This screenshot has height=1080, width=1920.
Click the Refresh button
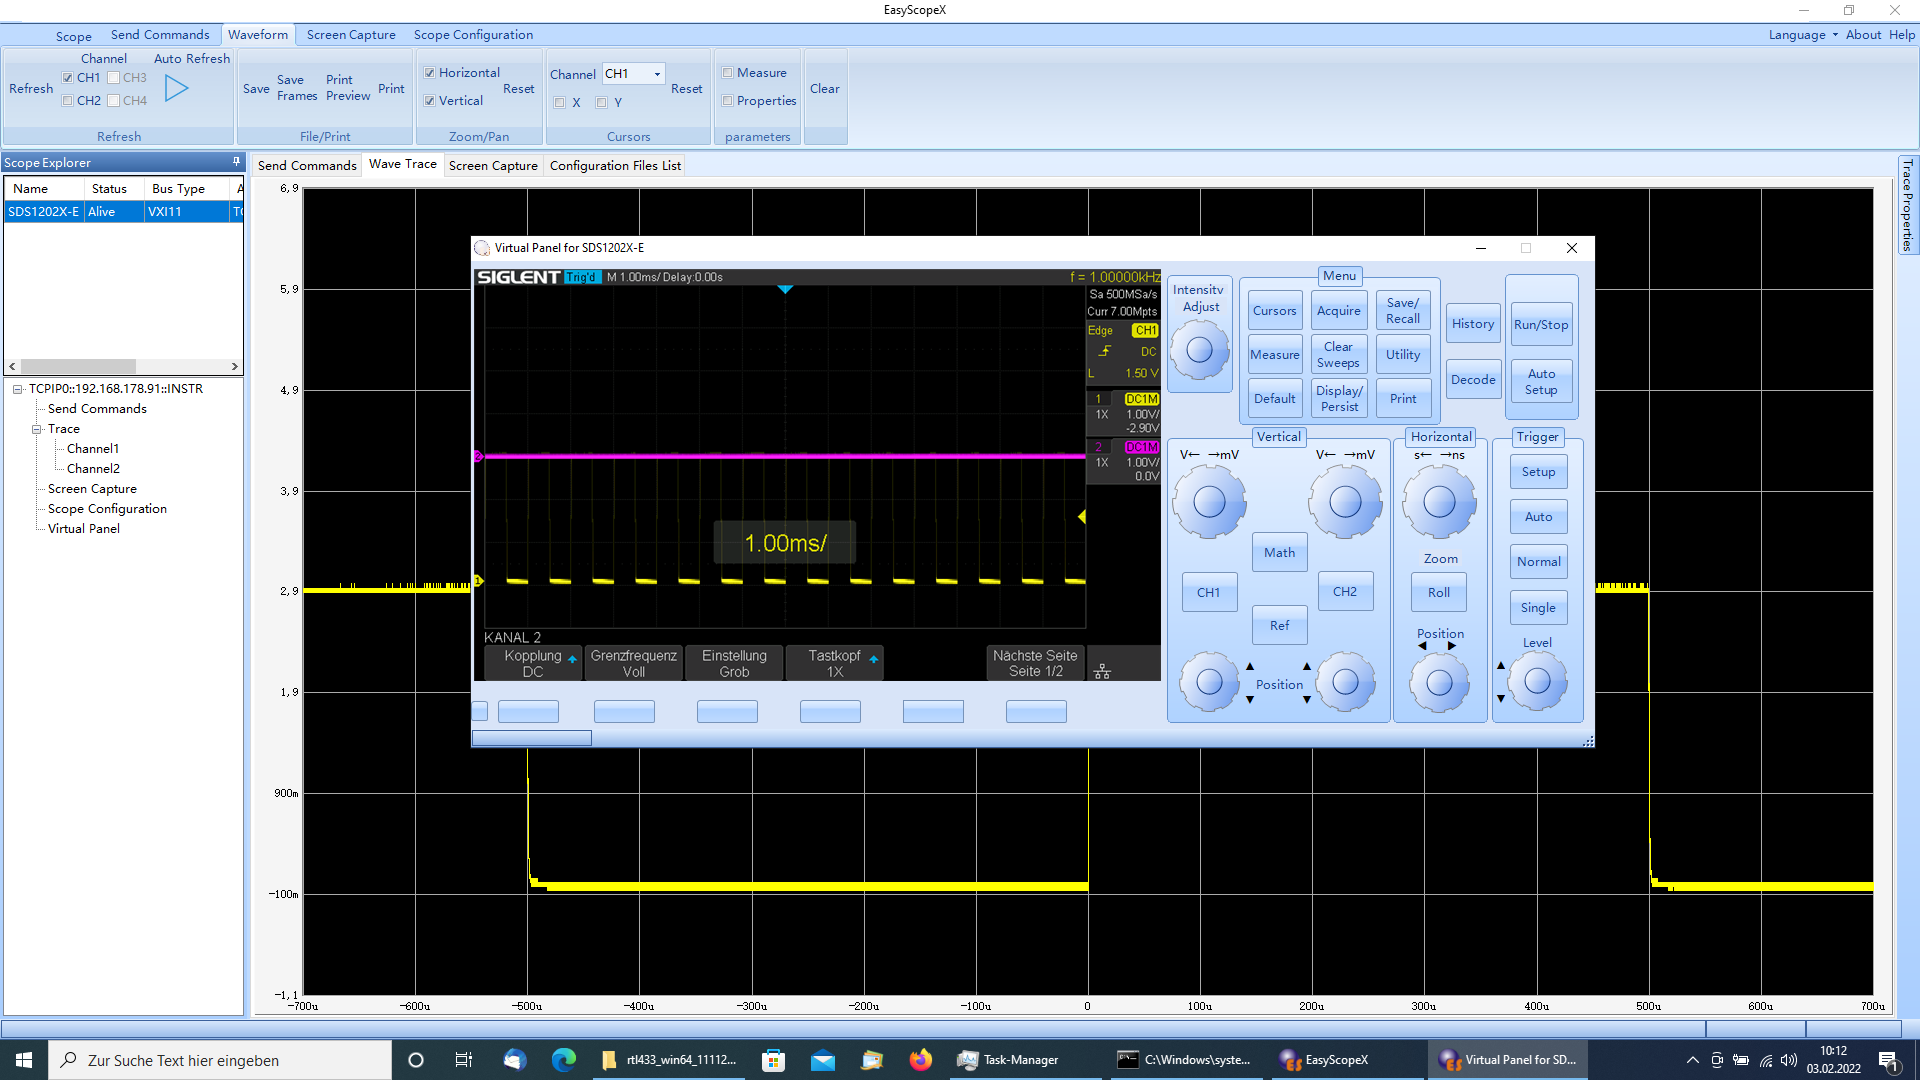point(31,89)
